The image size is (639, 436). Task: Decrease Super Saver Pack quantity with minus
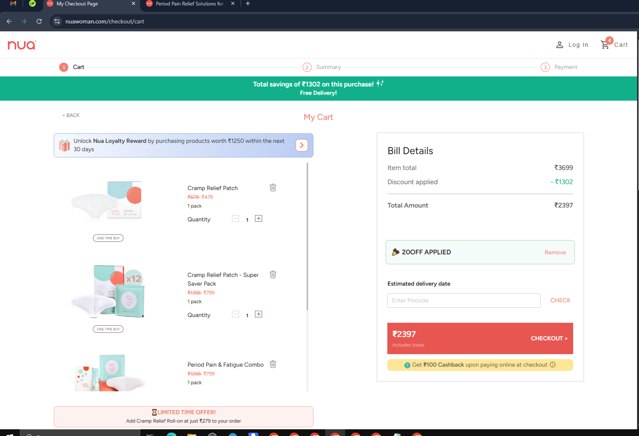236,314
